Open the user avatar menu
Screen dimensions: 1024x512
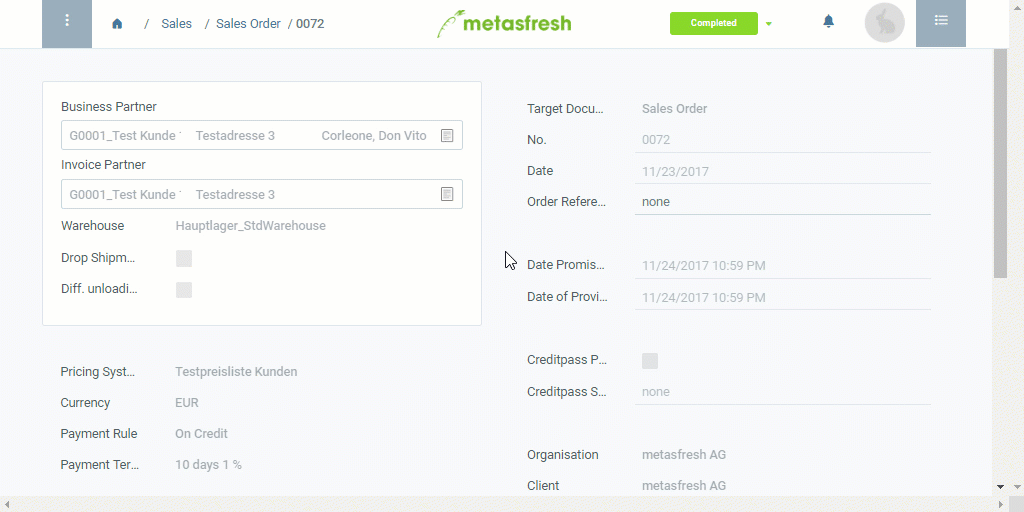pyautogui.click(x=884, y=23)
